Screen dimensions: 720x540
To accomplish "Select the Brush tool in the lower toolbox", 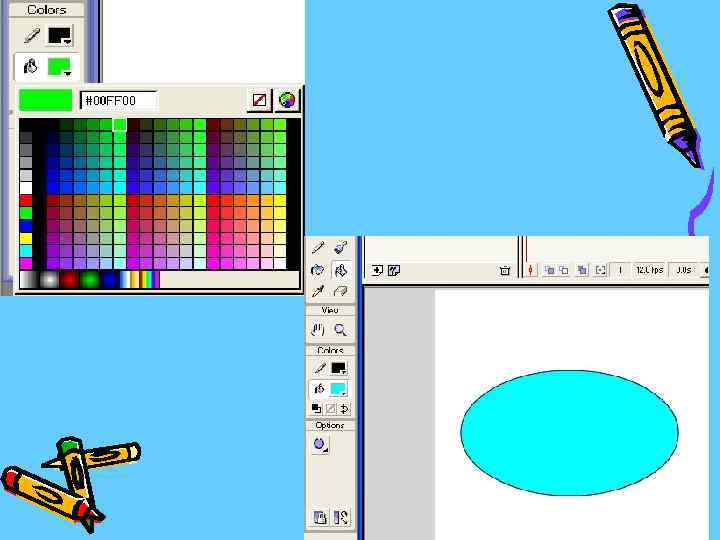I will point(341,248).
